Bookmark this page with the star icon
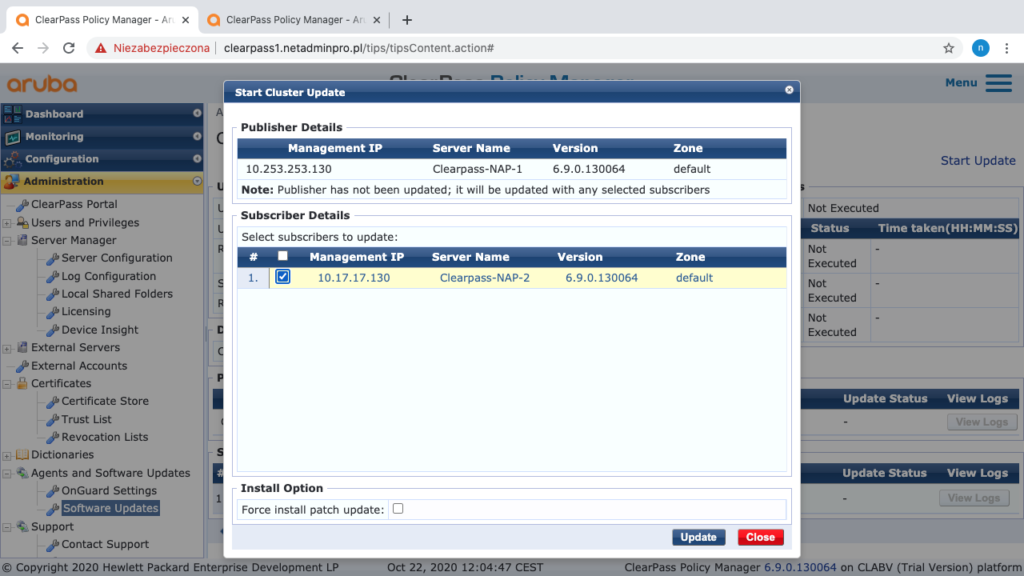 (x=948, y=47)
